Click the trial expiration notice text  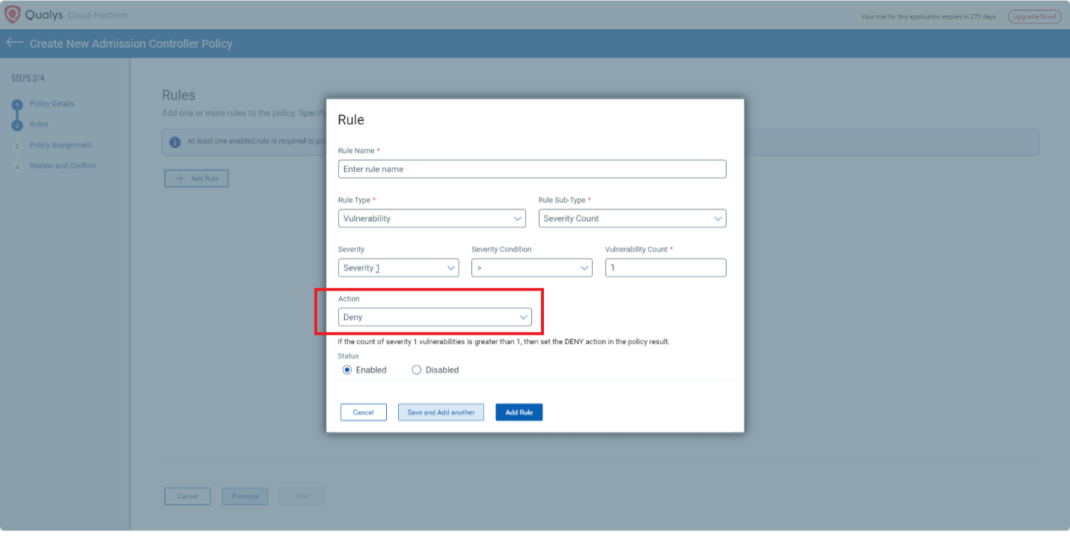929,16
